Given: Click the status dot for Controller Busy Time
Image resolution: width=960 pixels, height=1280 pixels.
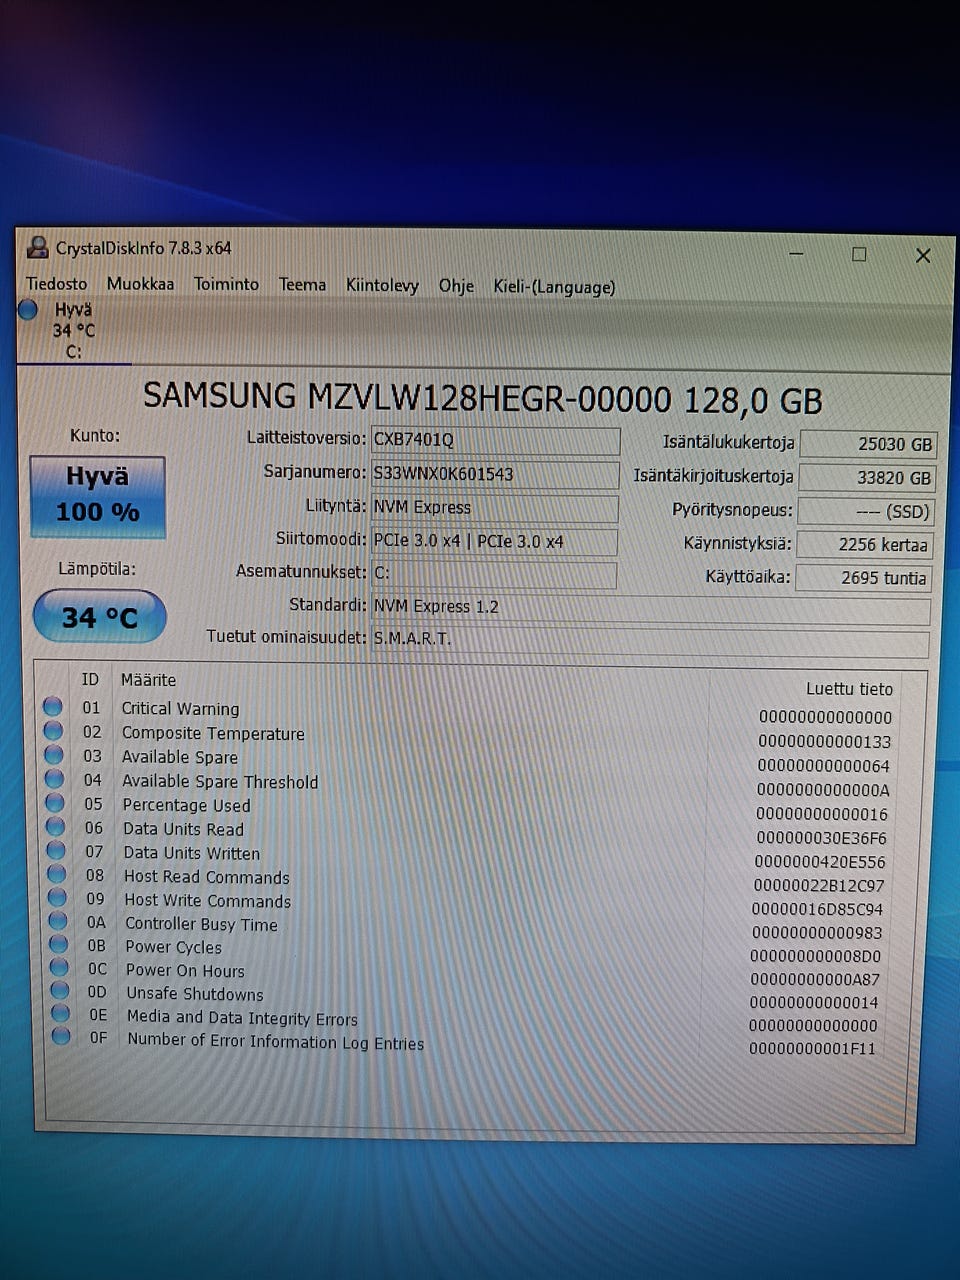Looking at the screenshot, I should 59,922.
